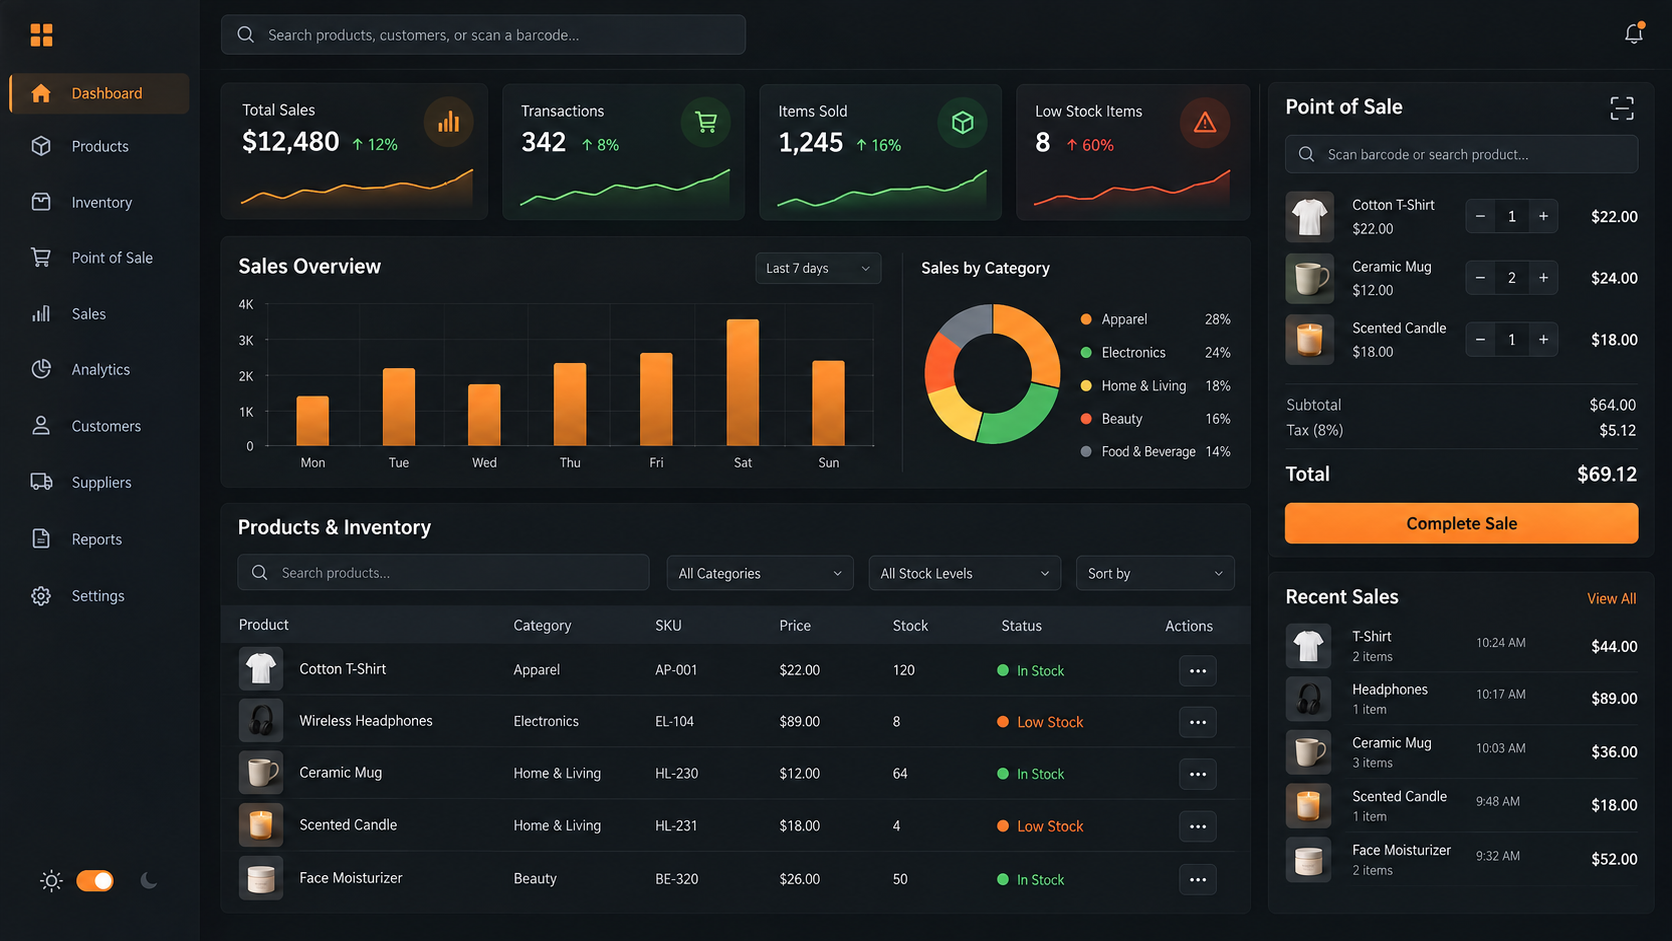Go to Dashboard in the sidebar
The image size is (1672, 941).
(x=99, y=93)
